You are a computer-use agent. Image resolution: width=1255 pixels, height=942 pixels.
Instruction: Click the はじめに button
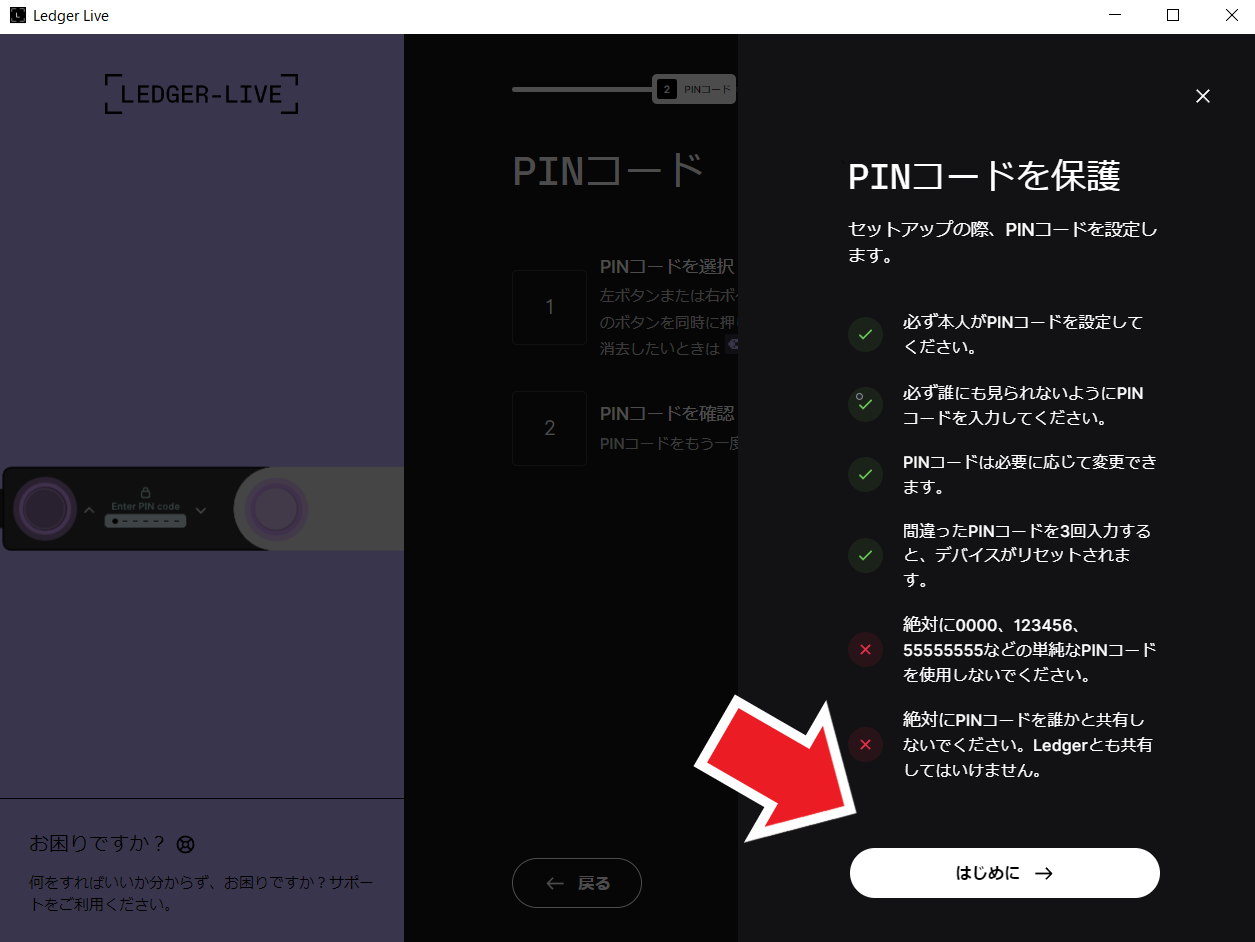1004,873
